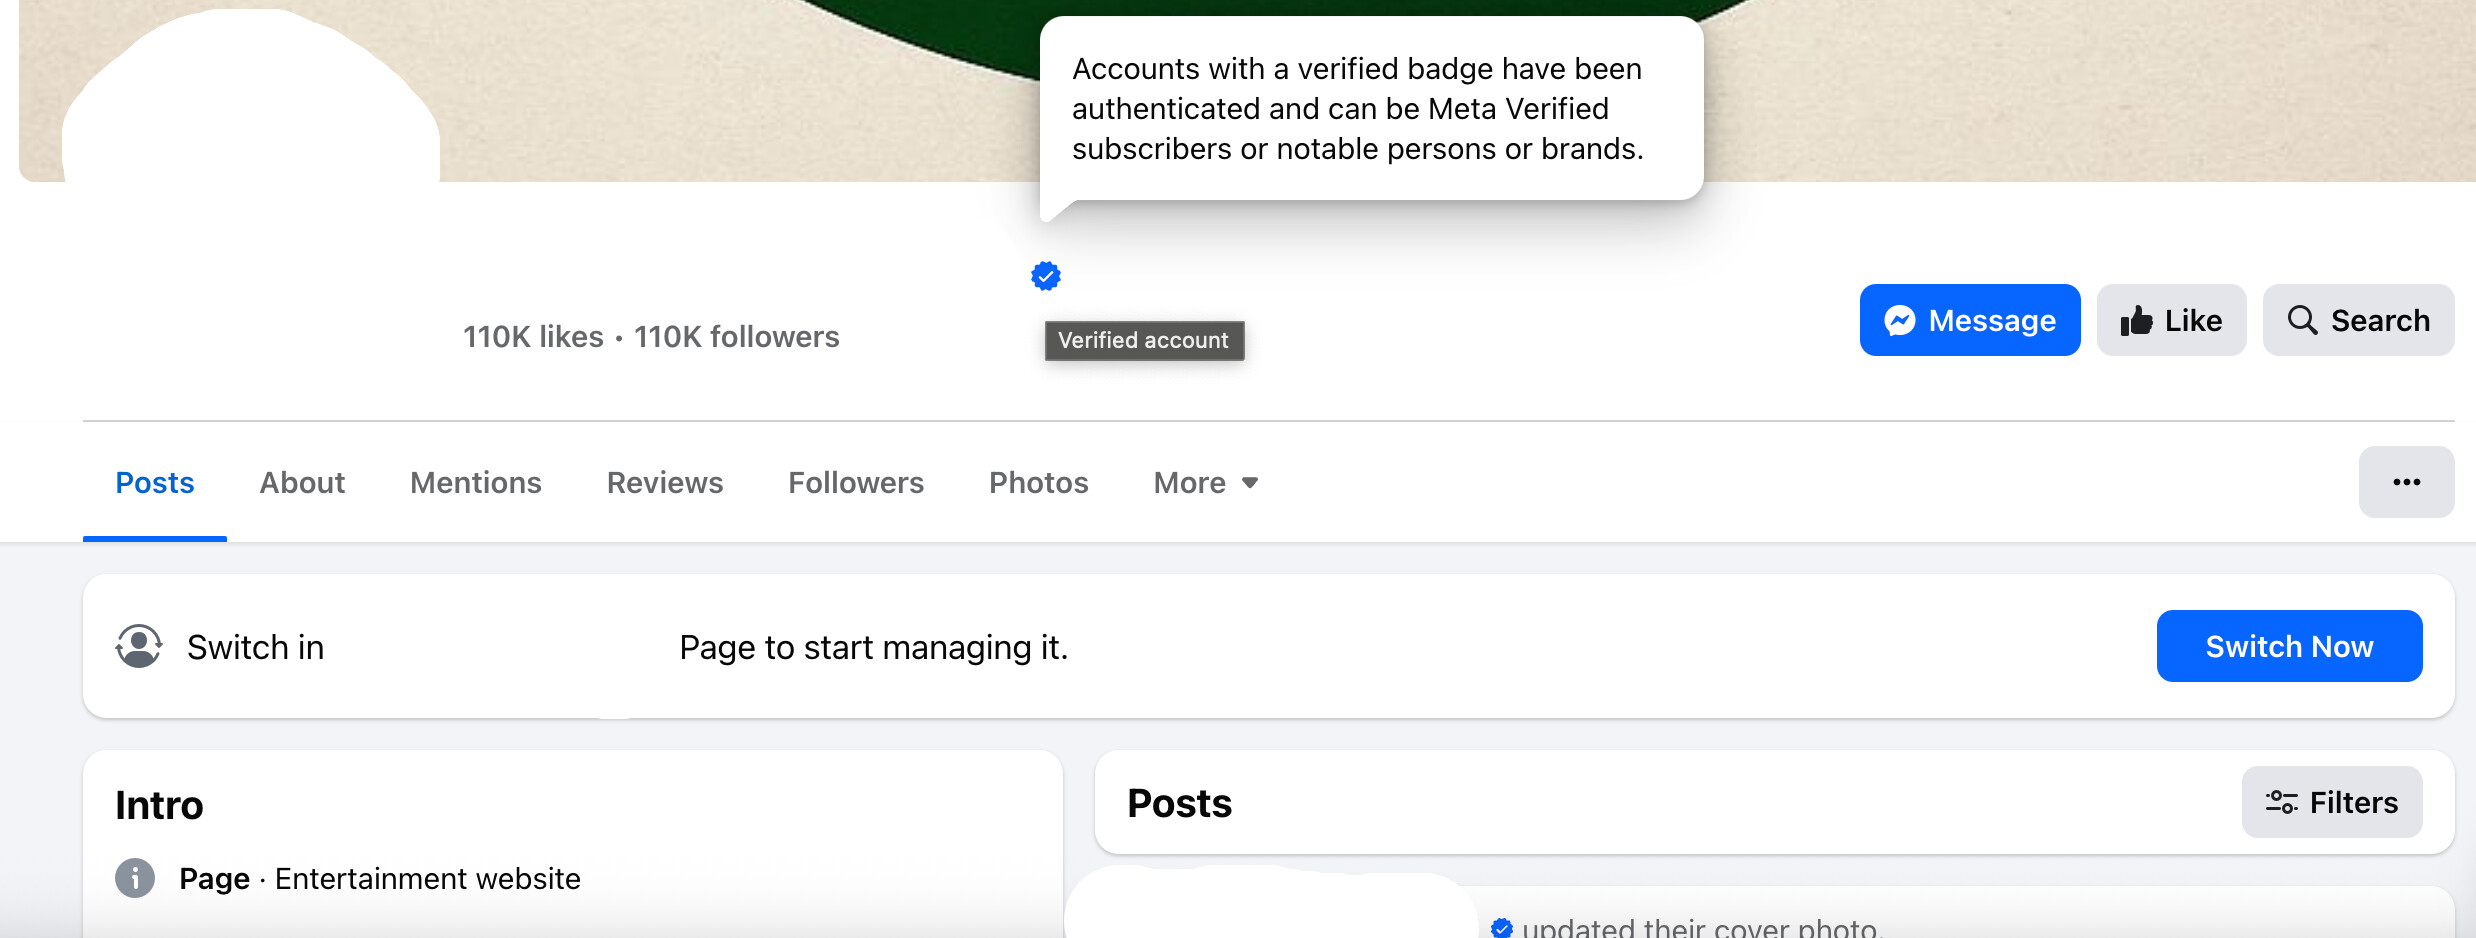Click the Switch Now button
This screenshot has height=938, width=2476.
coord(2289,646)
